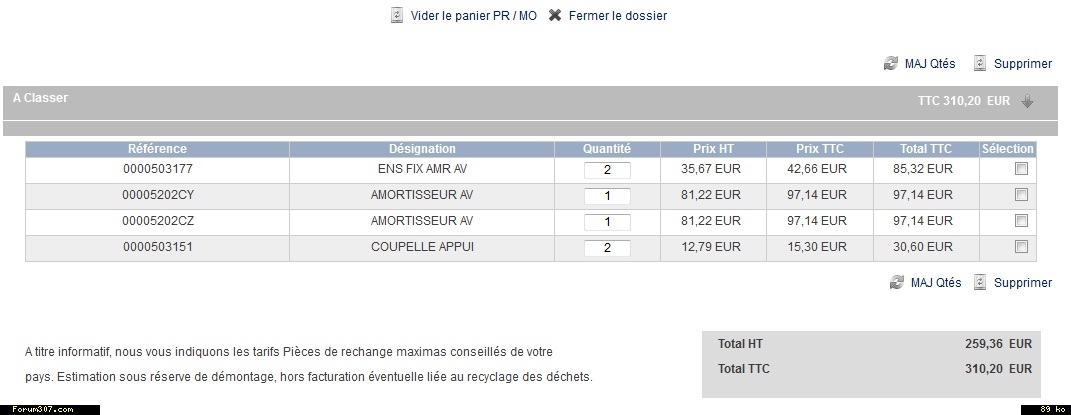Collapse the A Classer section arrow
This screenshot has width=1071, height=415.
tap(1027, 101)
